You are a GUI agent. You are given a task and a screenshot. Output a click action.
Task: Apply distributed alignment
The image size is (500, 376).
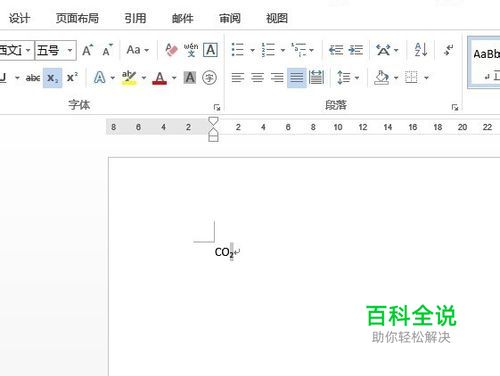316,77
